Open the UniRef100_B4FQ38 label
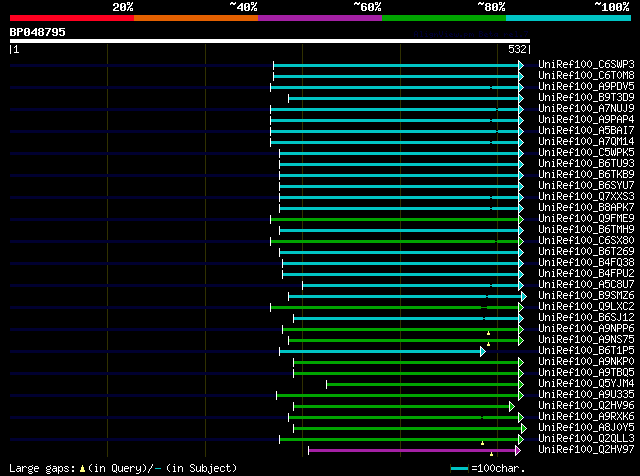 [x=586, y=263]
